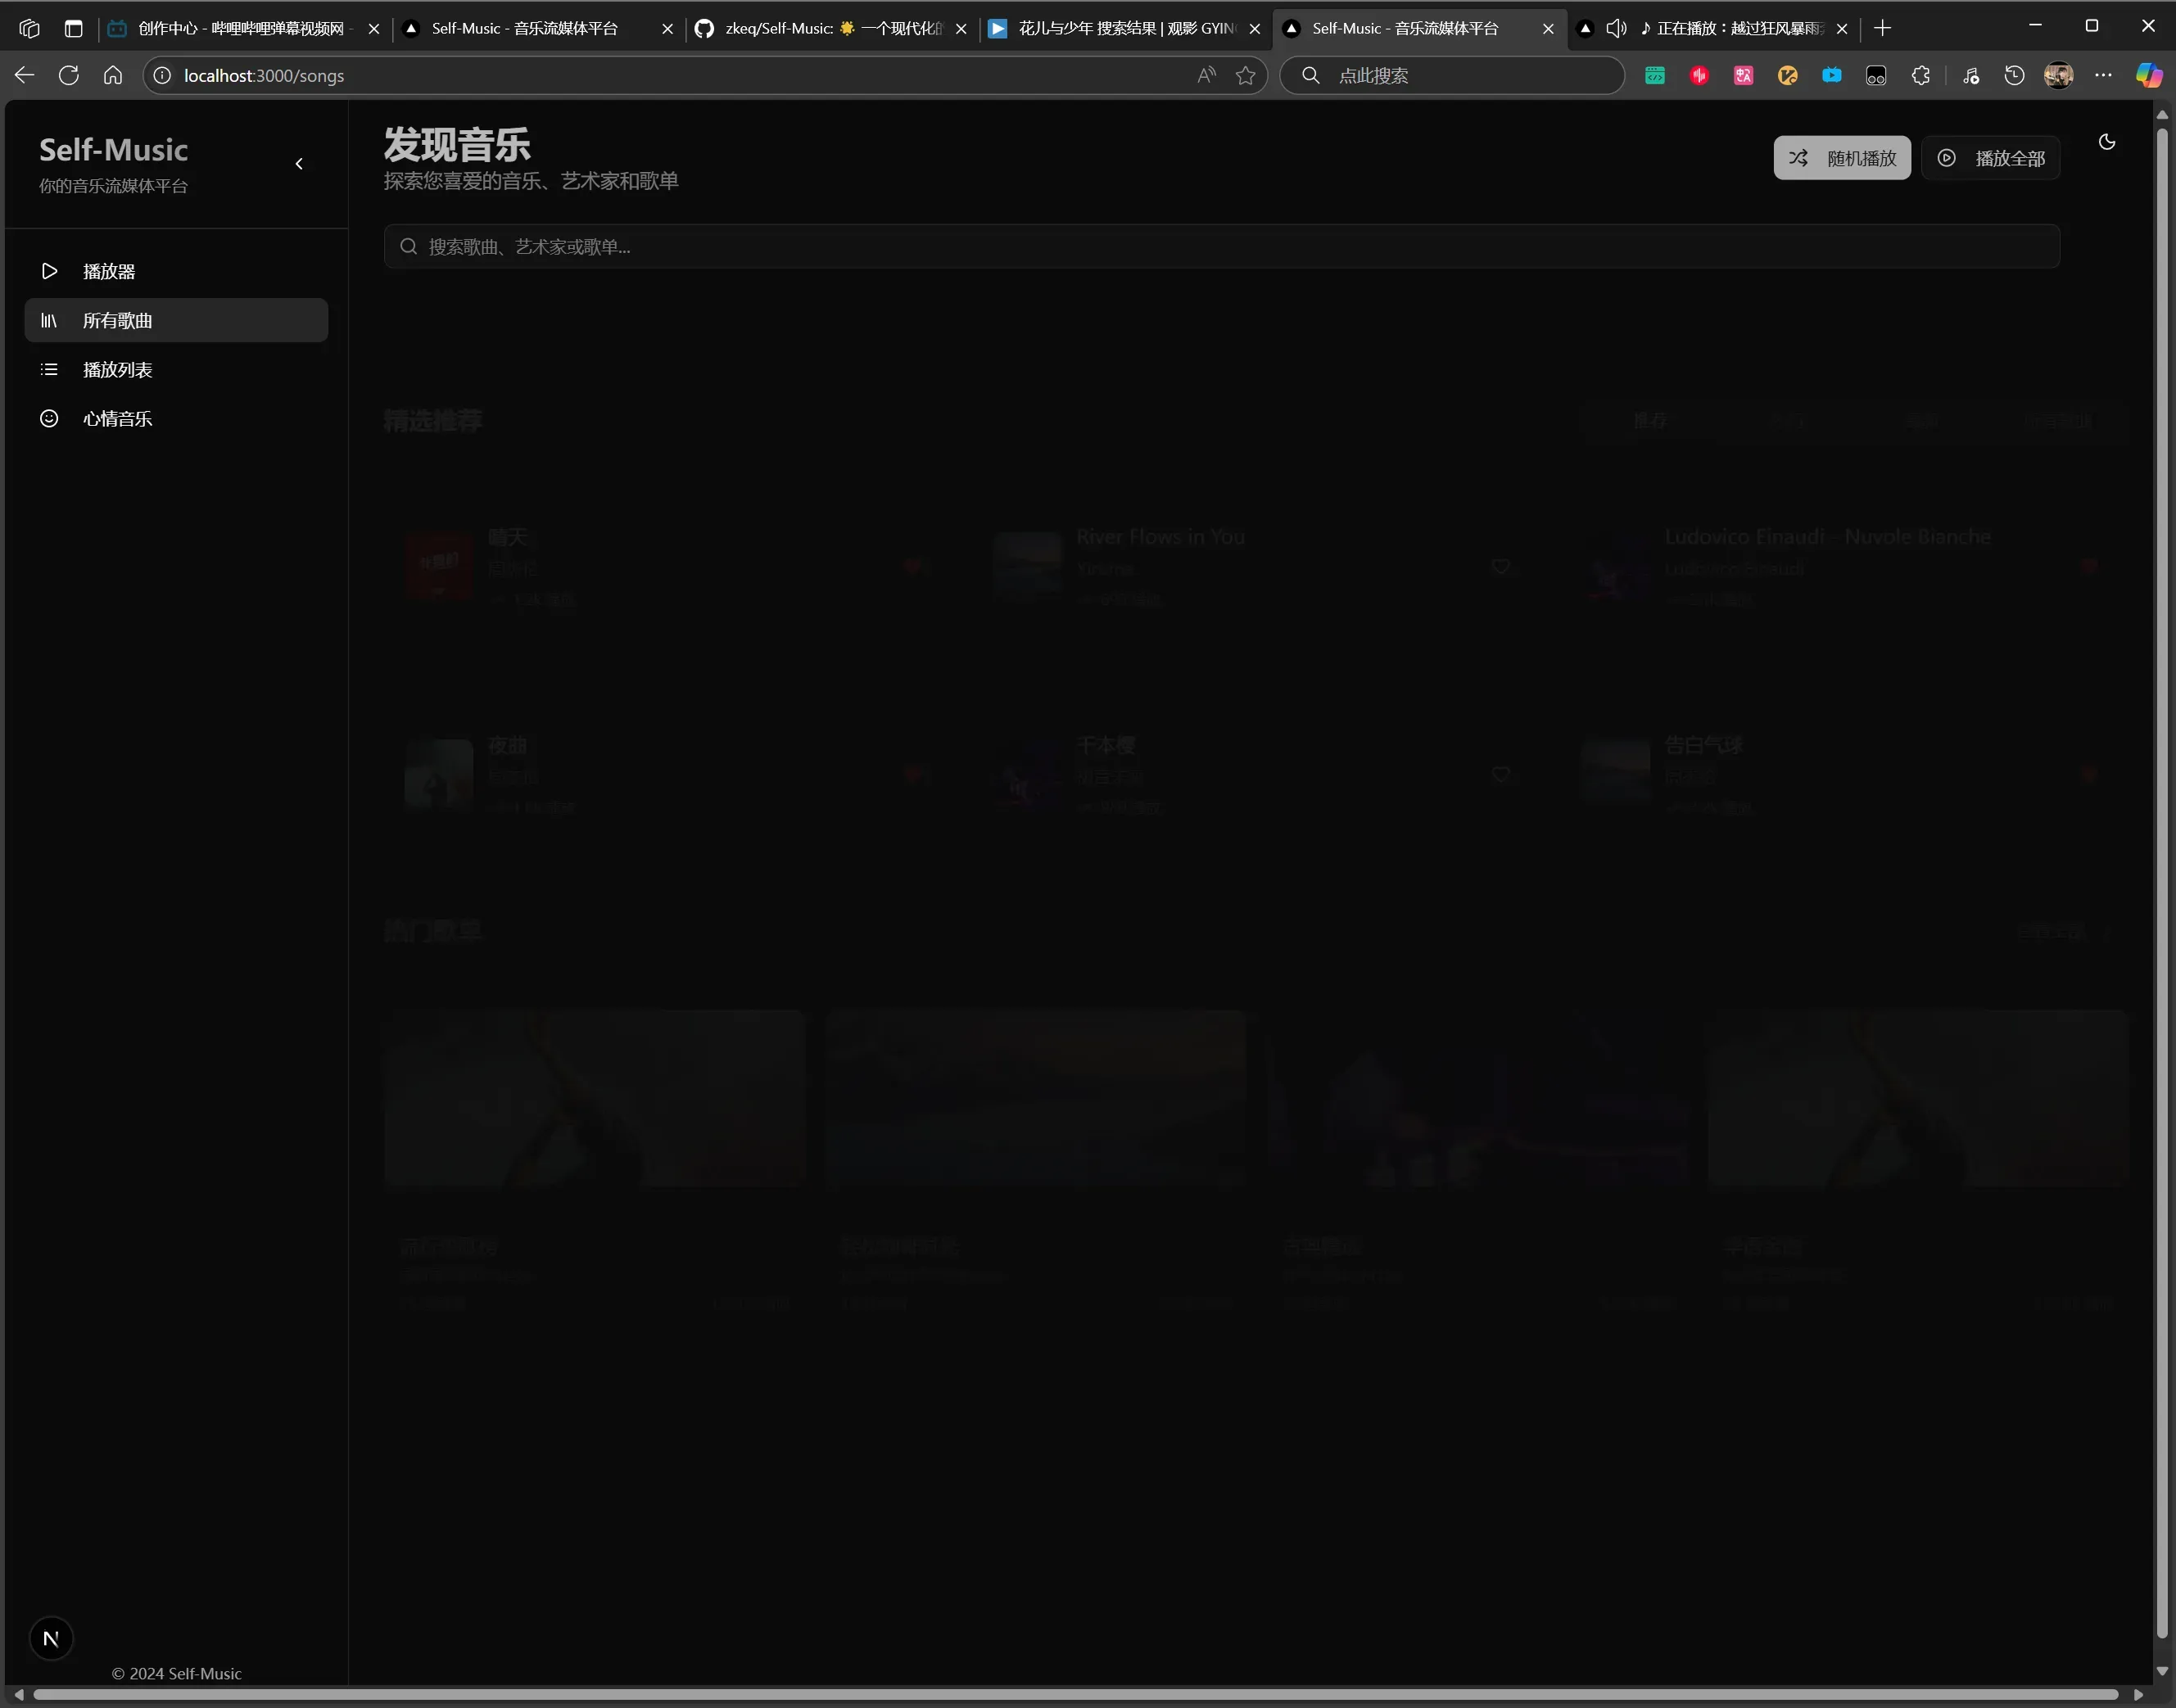Focus the song search input field

(x=1220, y=246)
